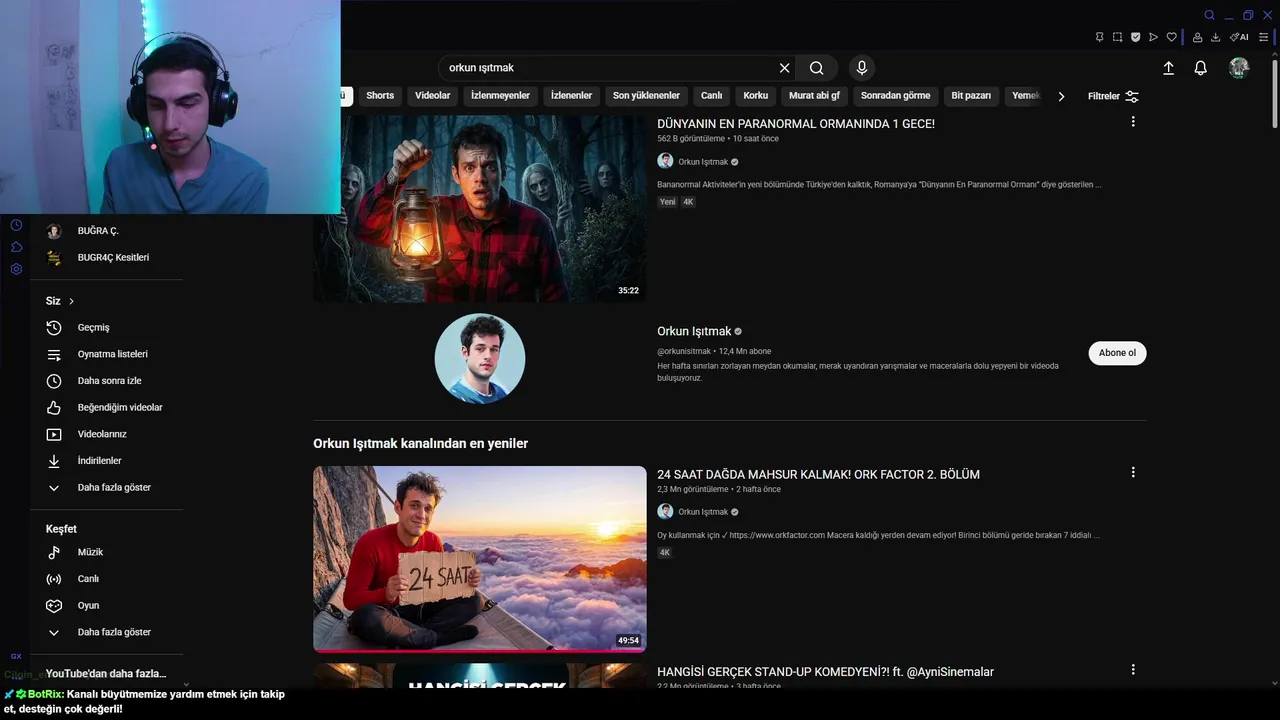Viewport: 1280px width, 720px height.
Task: Start voice search with the microphone icon
Action: pyautogui.click(x=862, y=68)
